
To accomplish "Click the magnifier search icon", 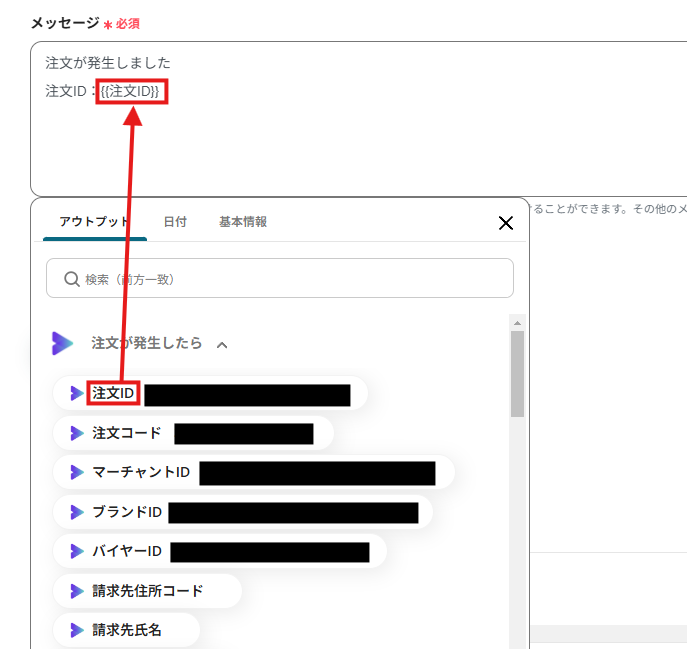I will pos(71,279).
